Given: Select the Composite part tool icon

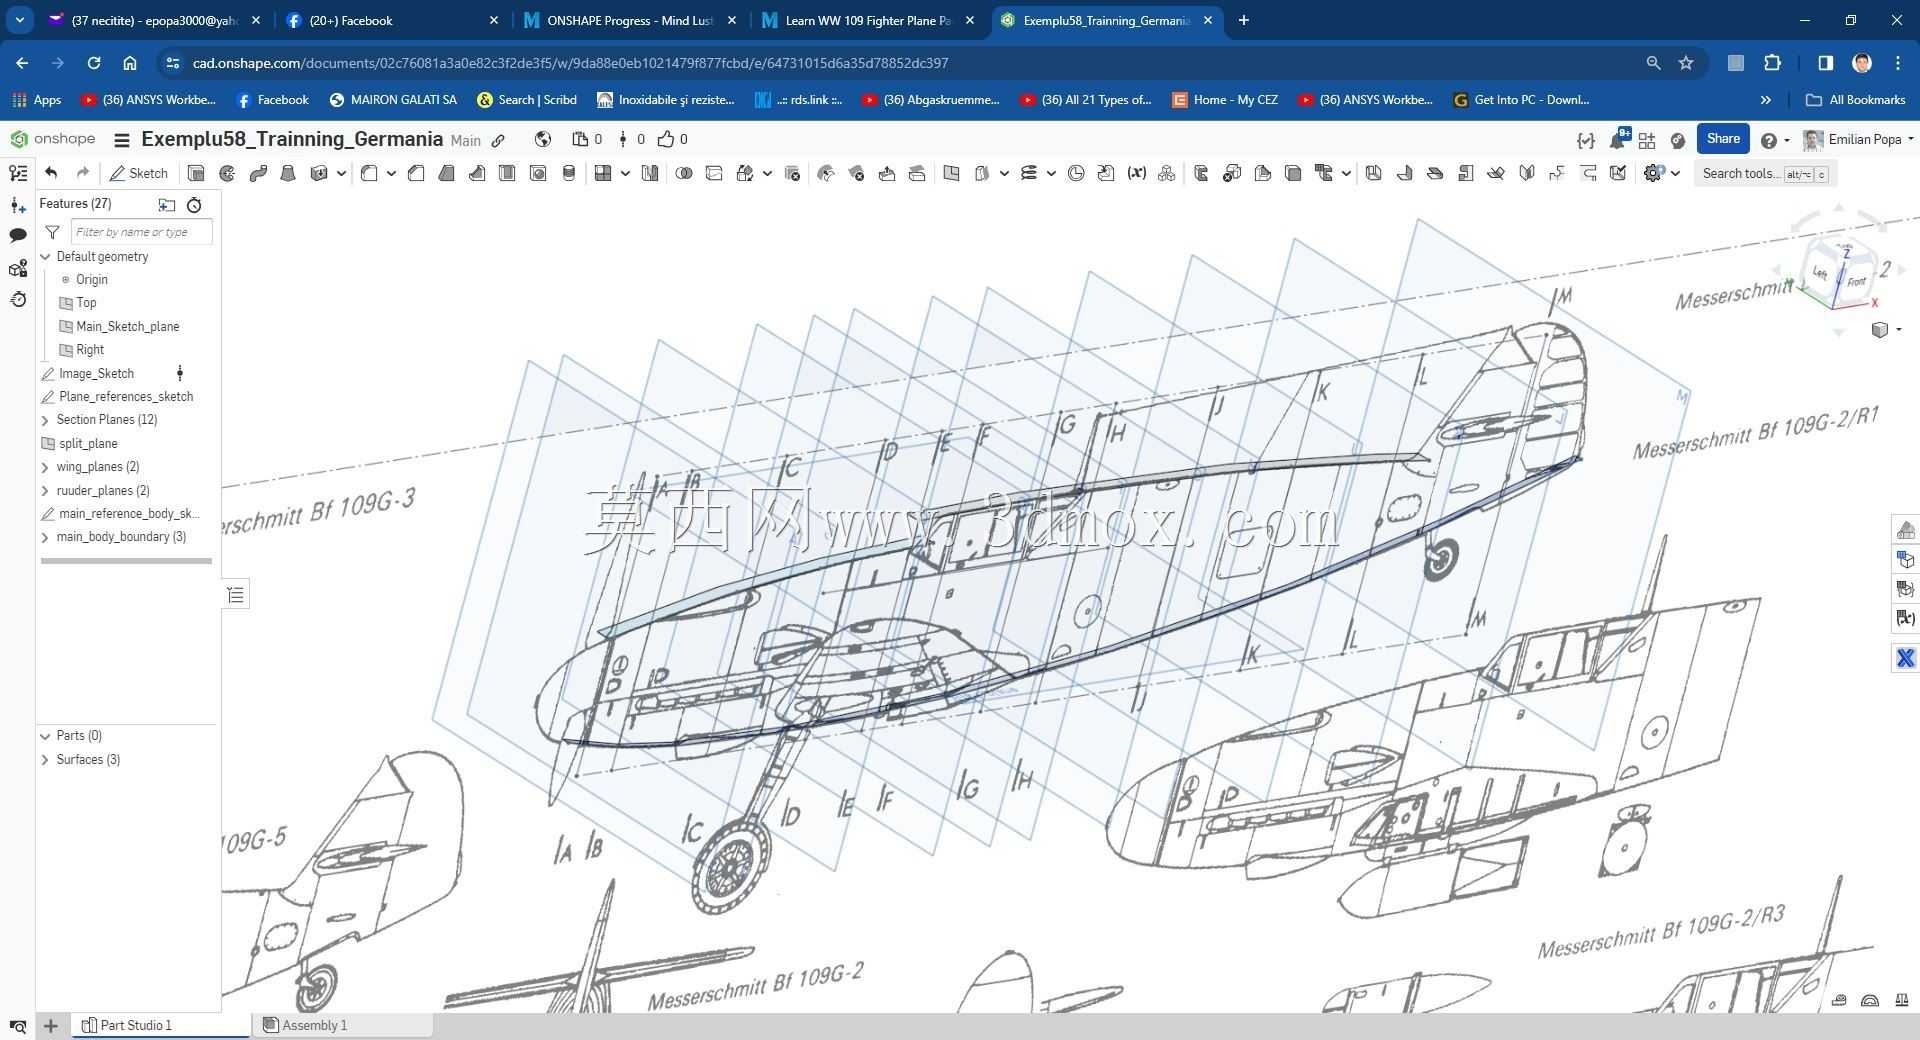Looking at the screenshot, I should click(x=1166, y=173).
